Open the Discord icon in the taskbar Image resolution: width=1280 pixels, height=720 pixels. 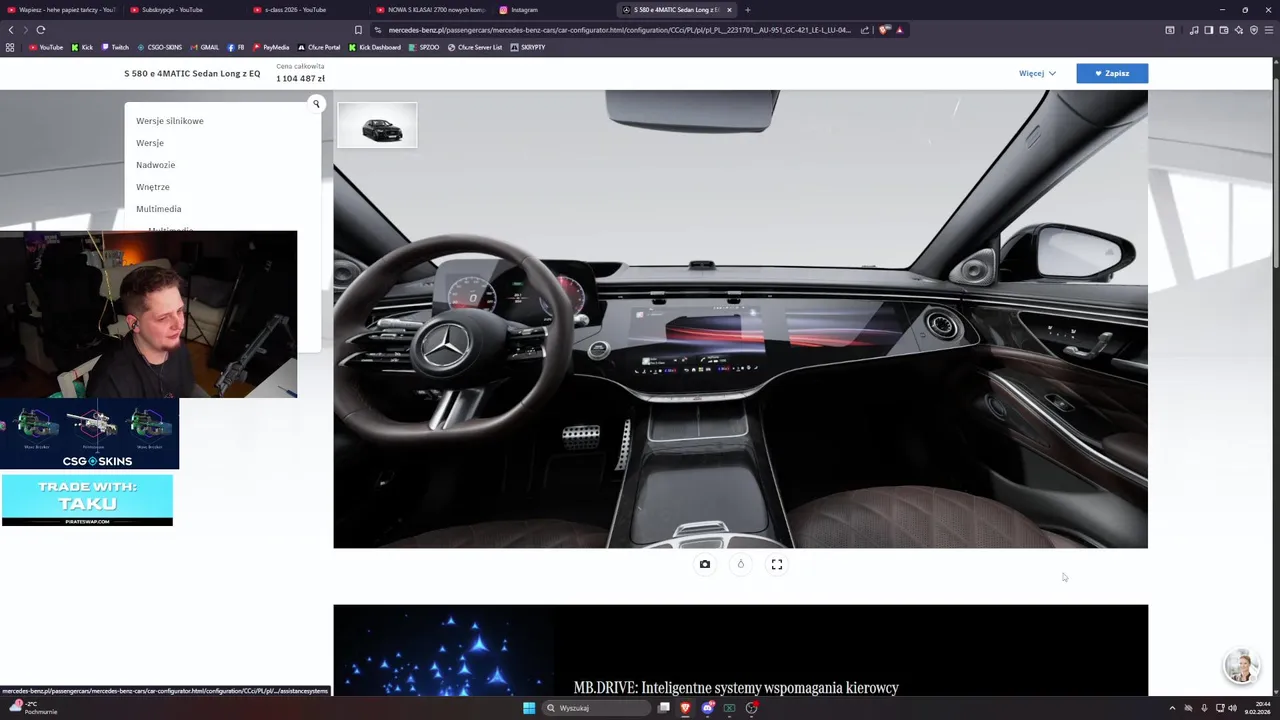point(708,708)
